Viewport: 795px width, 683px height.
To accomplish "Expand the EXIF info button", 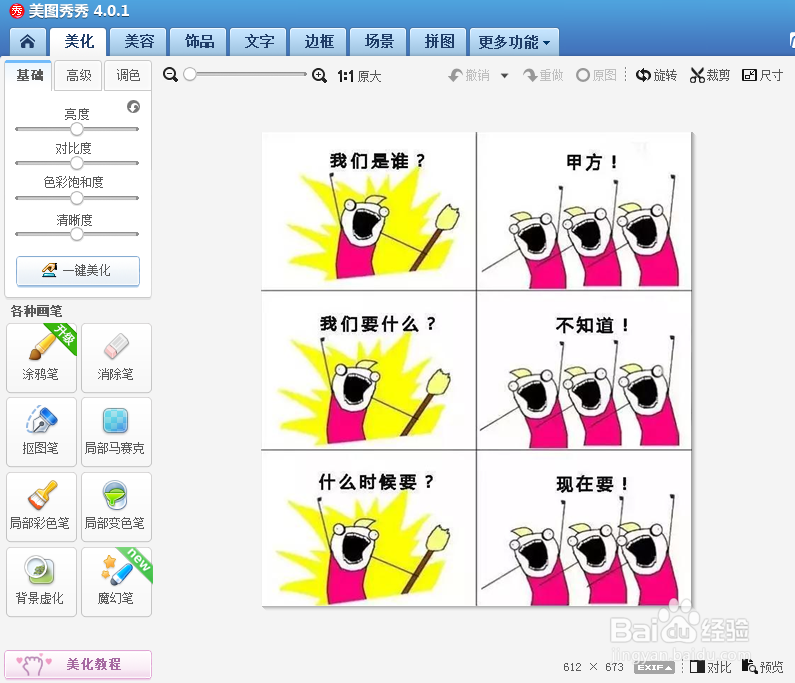I will (654, 667).
